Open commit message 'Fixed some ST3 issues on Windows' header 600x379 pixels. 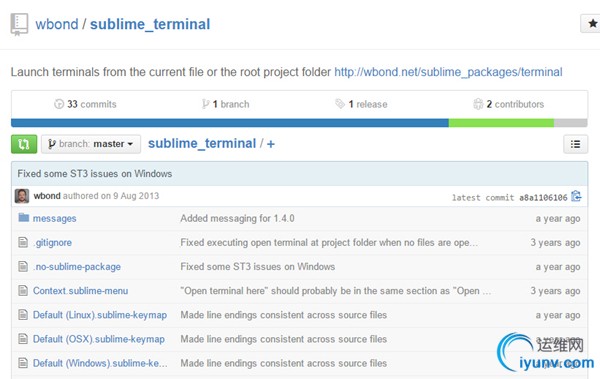tap(95, 174)
